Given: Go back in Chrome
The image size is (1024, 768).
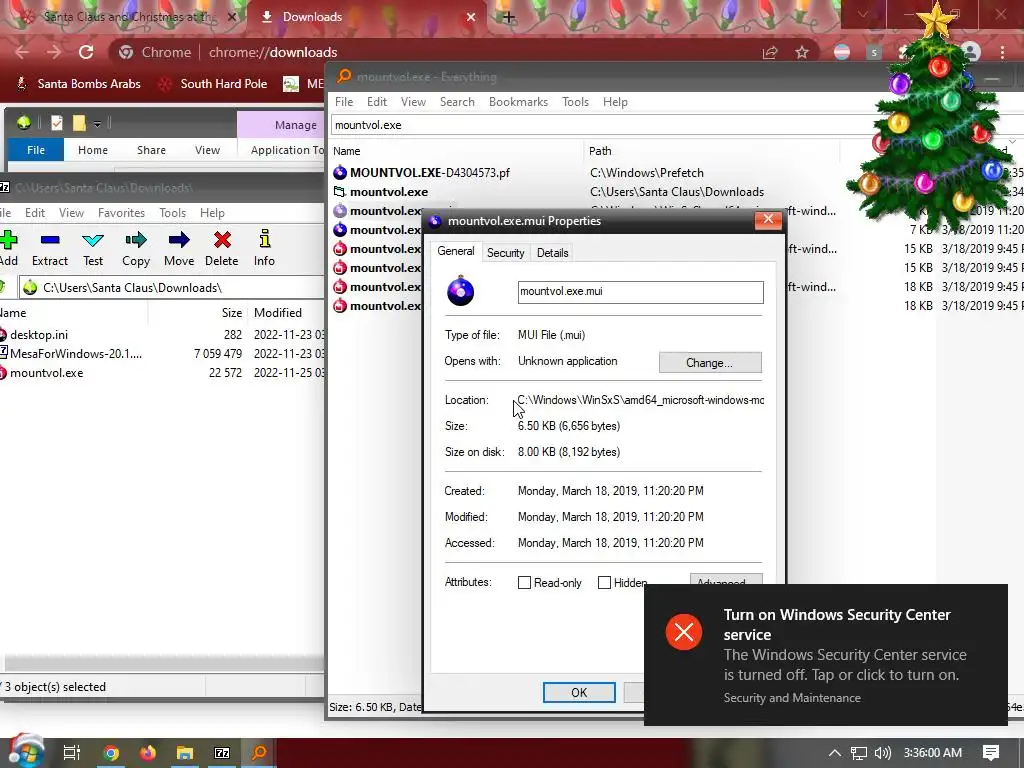Looking at the screenshot, I should click(x=22, y=52).
